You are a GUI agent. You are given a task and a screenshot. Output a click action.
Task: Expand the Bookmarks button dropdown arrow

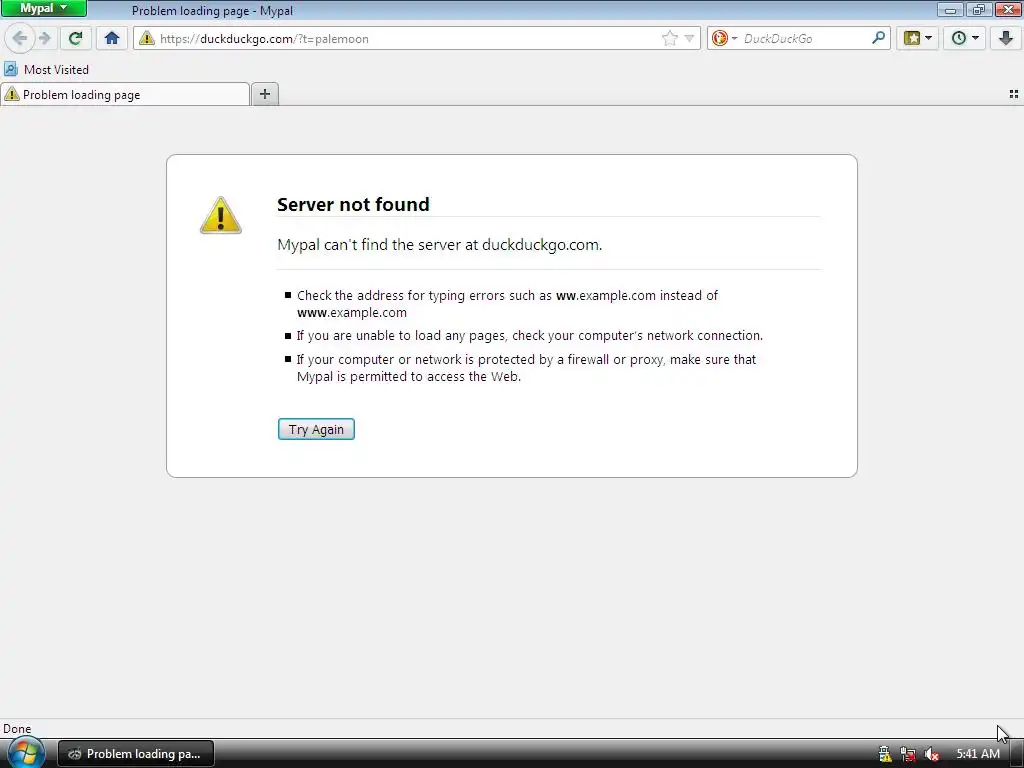point(928,38)
